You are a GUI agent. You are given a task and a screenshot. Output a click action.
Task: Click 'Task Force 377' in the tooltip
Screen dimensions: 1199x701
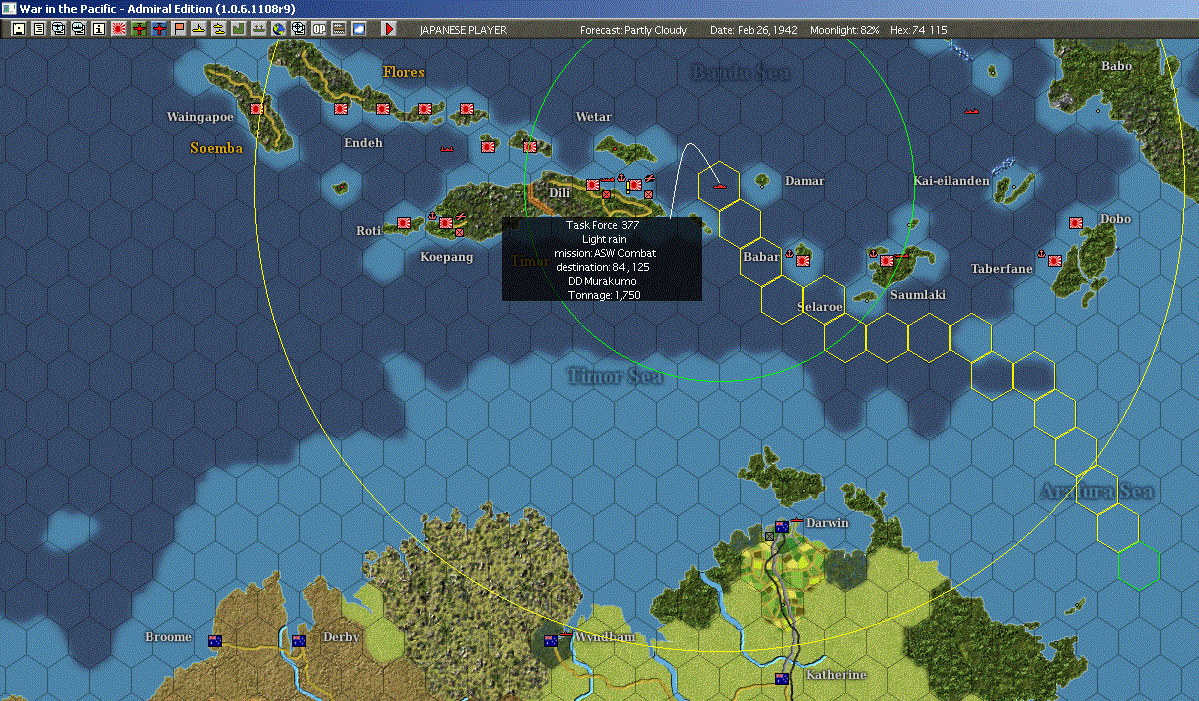tap(602, 225)
